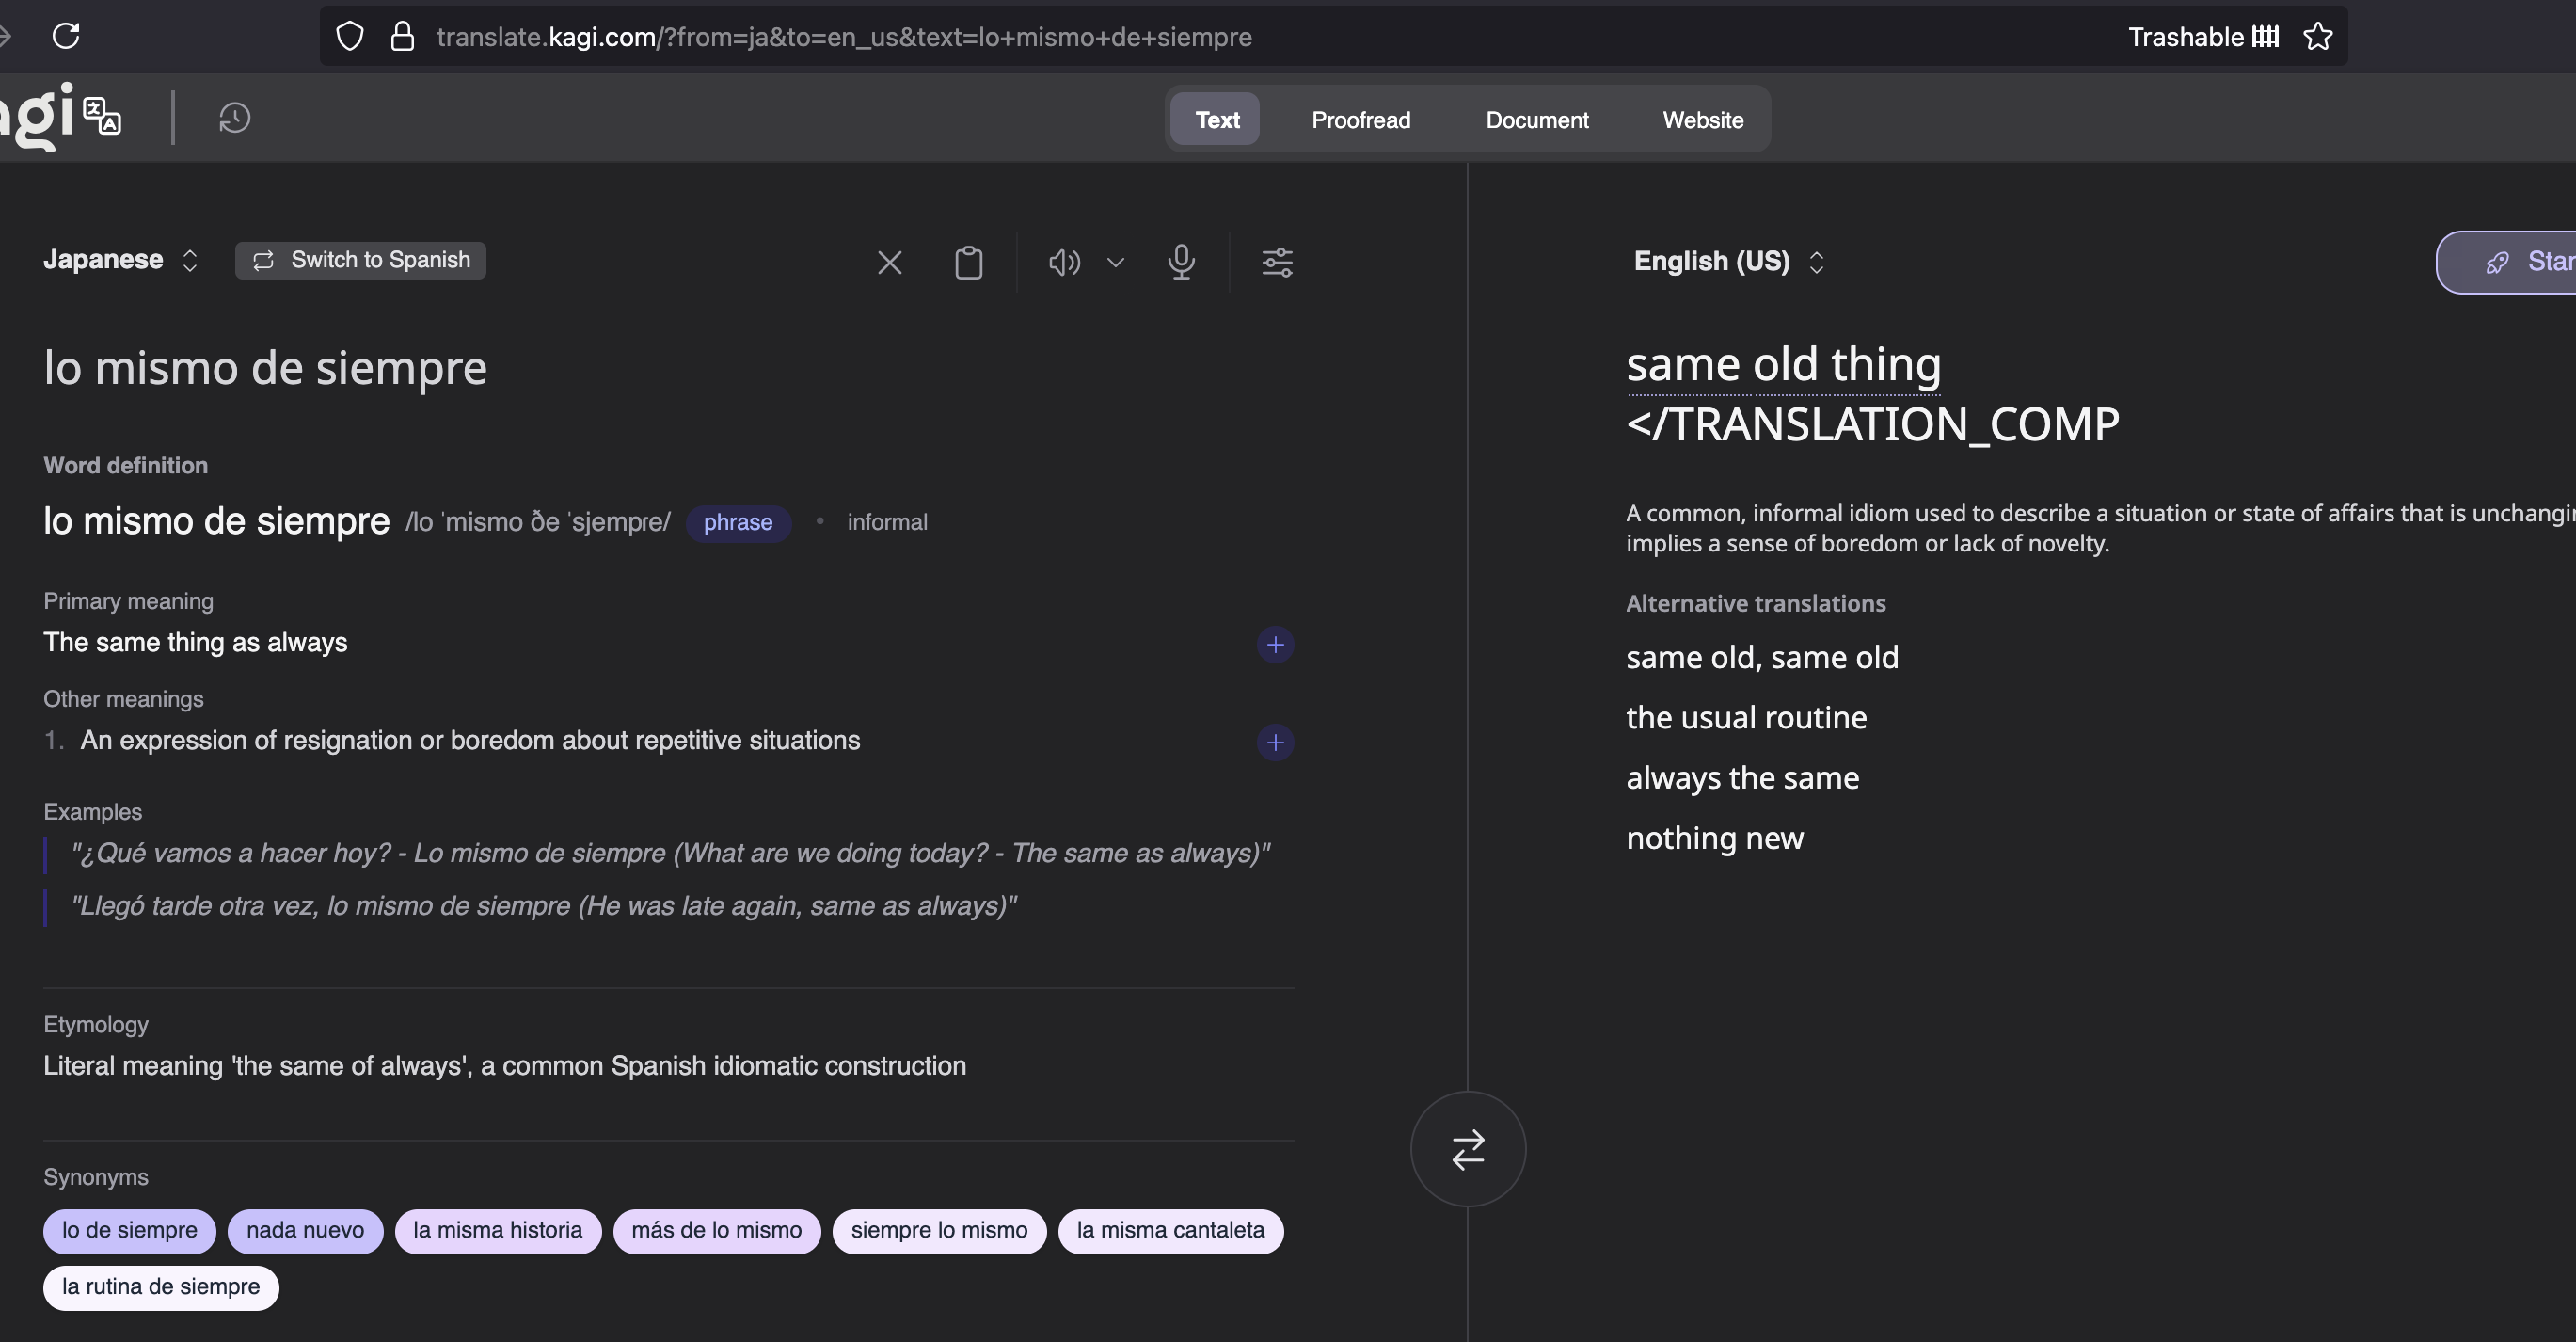Open voice options chevron beside speaker

[1116, 263]
